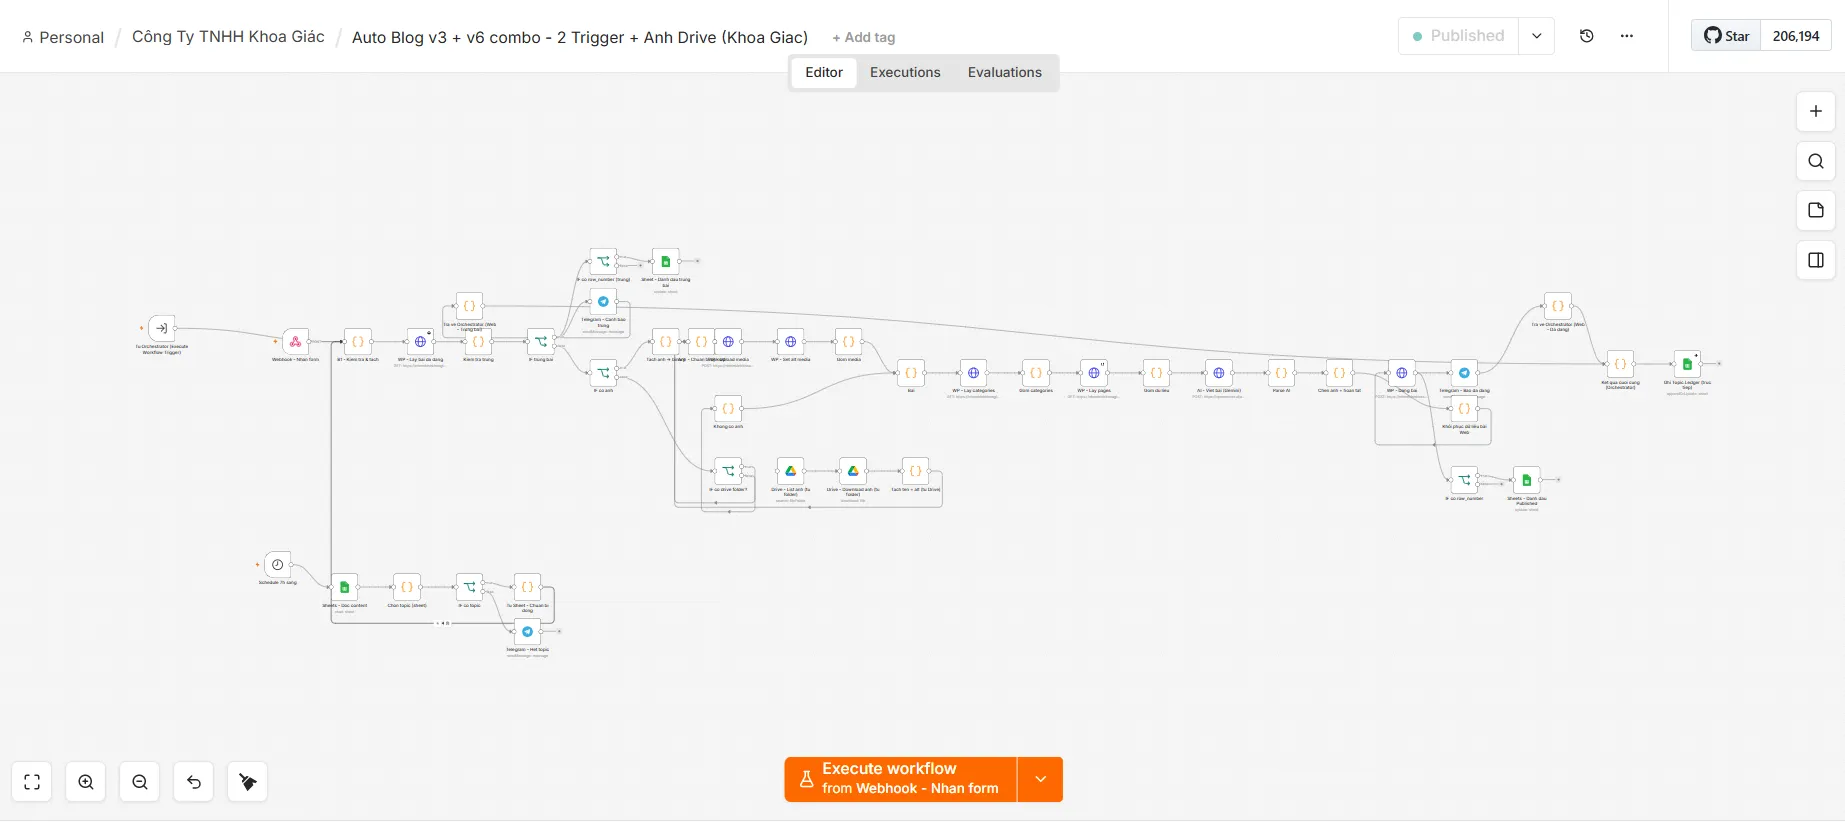Screen dimensions: 1845x822
Task: Select the Khong co anh code node
Action: pos(728,409)
